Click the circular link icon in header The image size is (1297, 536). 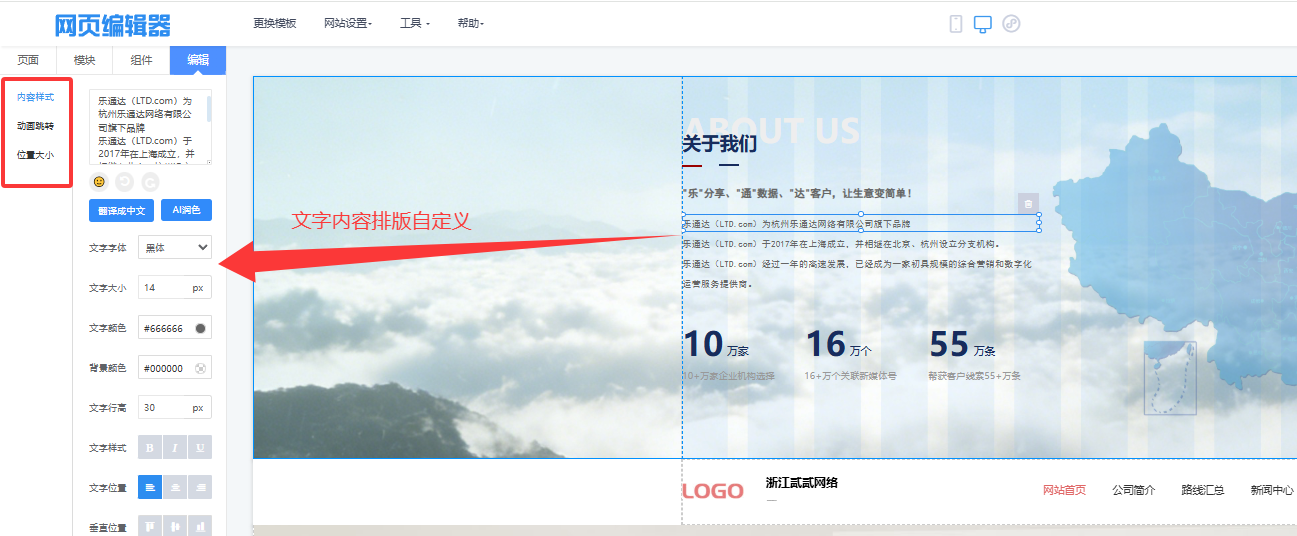(1011, 23)
